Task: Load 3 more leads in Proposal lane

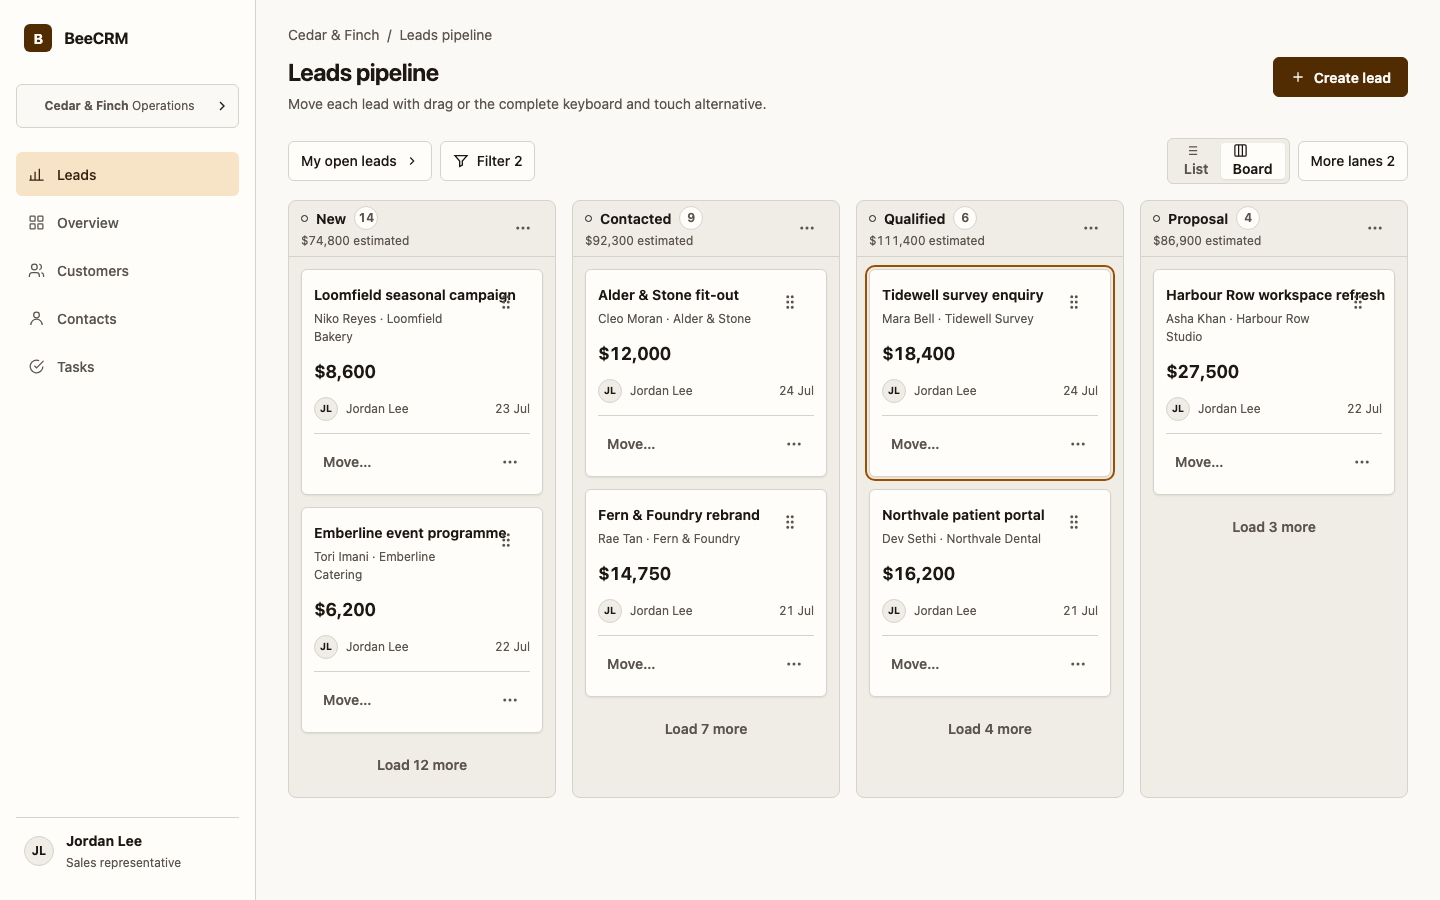Action: point(1274,527)
